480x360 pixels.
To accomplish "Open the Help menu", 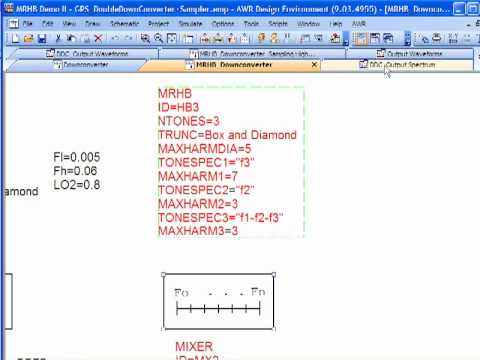I will (336, 24).
